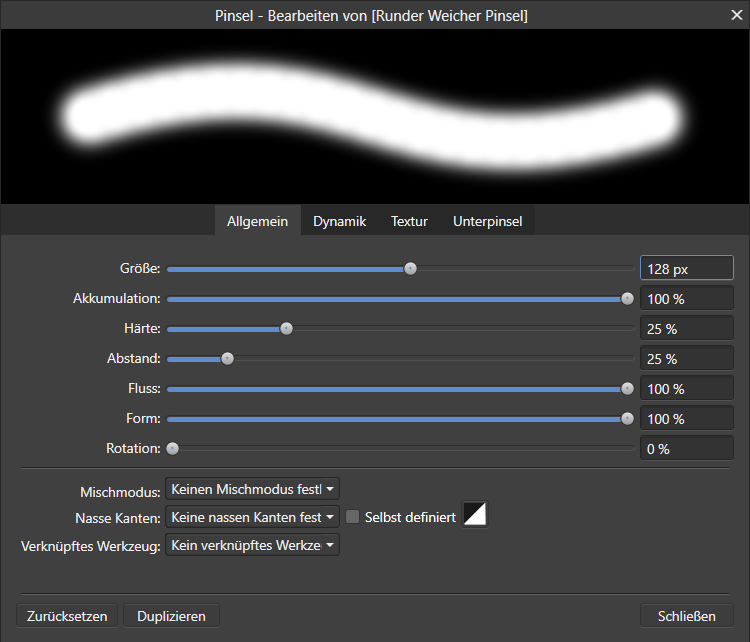Click the Zurücksetzen button
Screen dimensions: 750x642
[x=67, y=616]
